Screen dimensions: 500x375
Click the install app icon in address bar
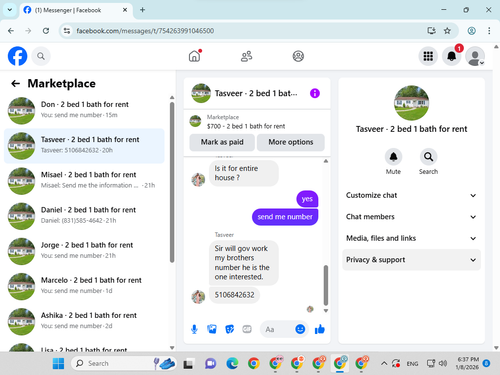click(431, 31)
